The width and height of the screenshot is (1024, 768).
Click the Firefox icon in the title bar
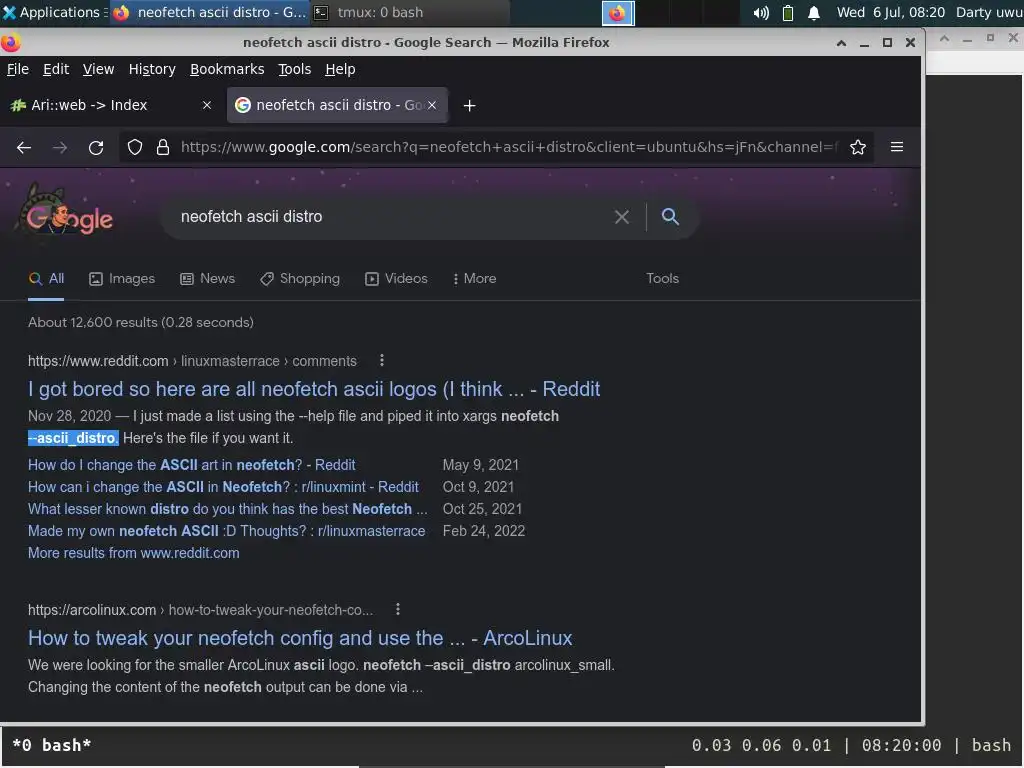(11, 42)
